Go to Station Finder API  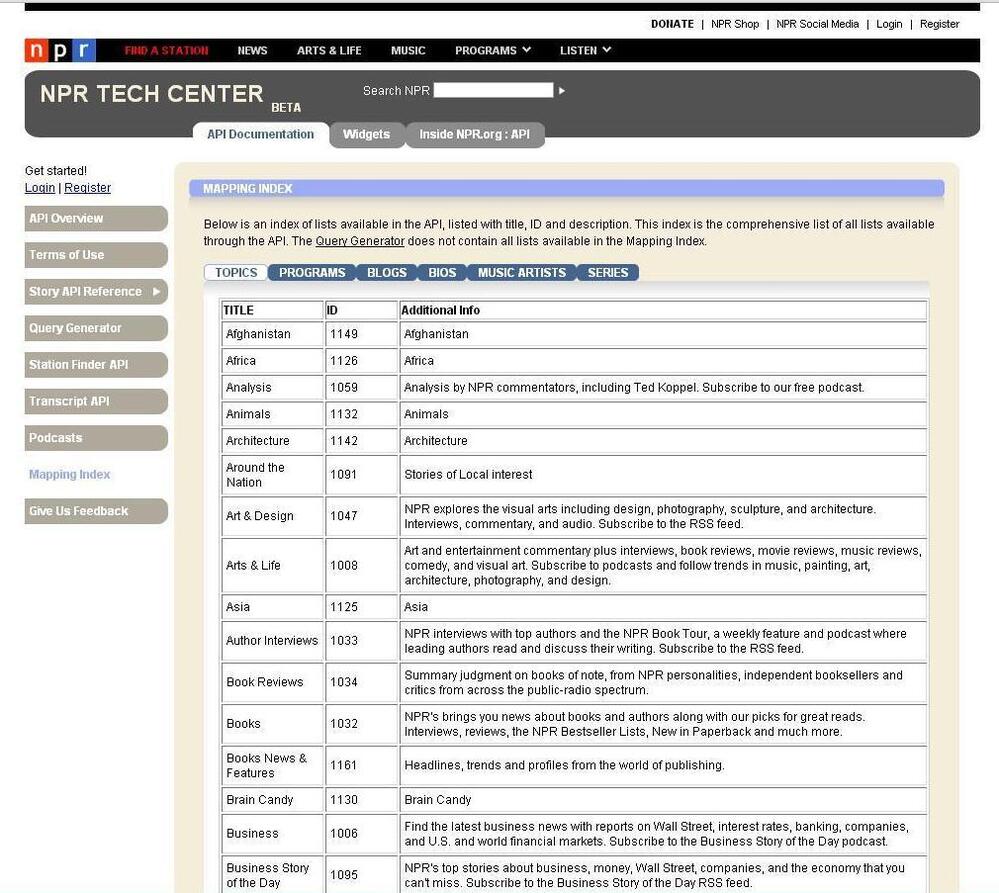96,365
